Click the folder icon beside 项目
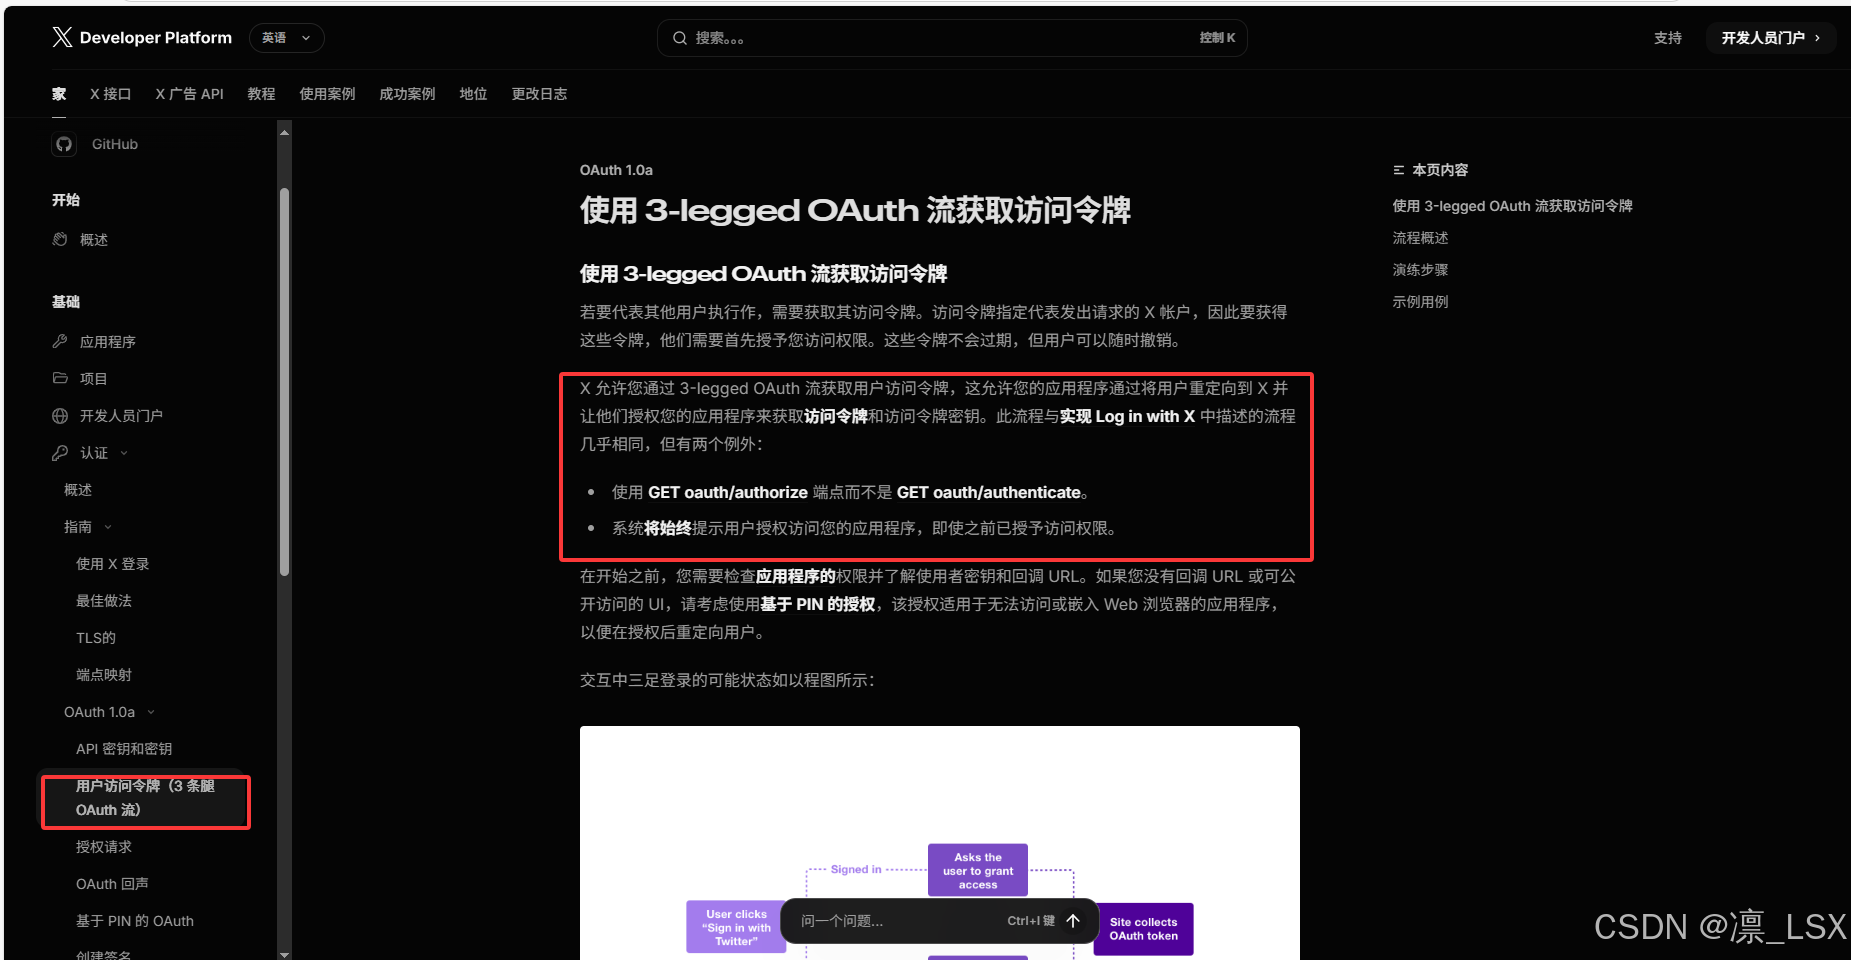Screen dimensions: 1851x960 tap(60, 378)
